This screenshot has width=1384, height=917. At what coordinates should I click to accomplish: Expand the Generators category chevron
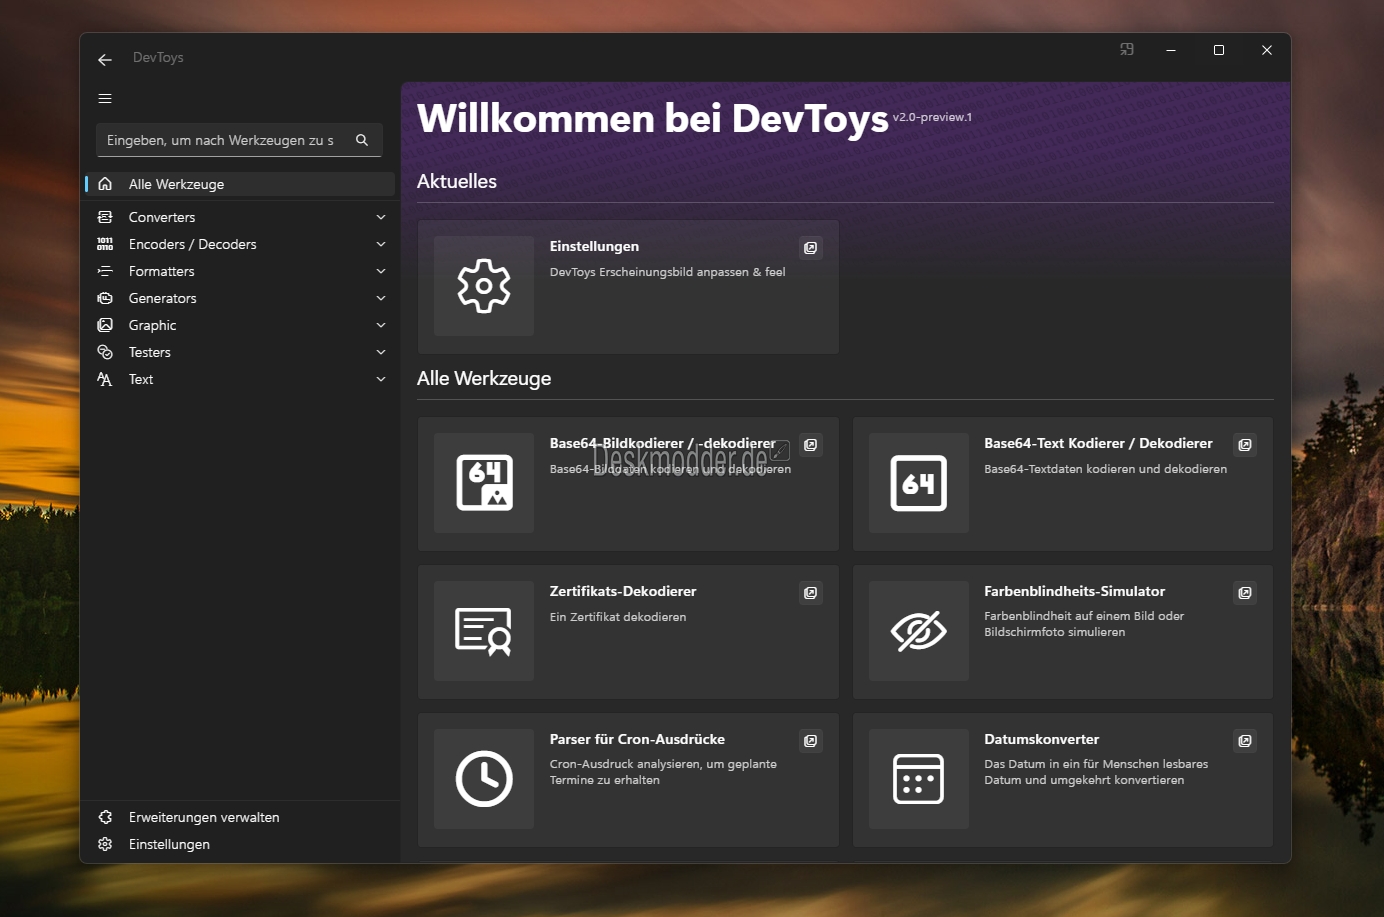click(381, 298)
